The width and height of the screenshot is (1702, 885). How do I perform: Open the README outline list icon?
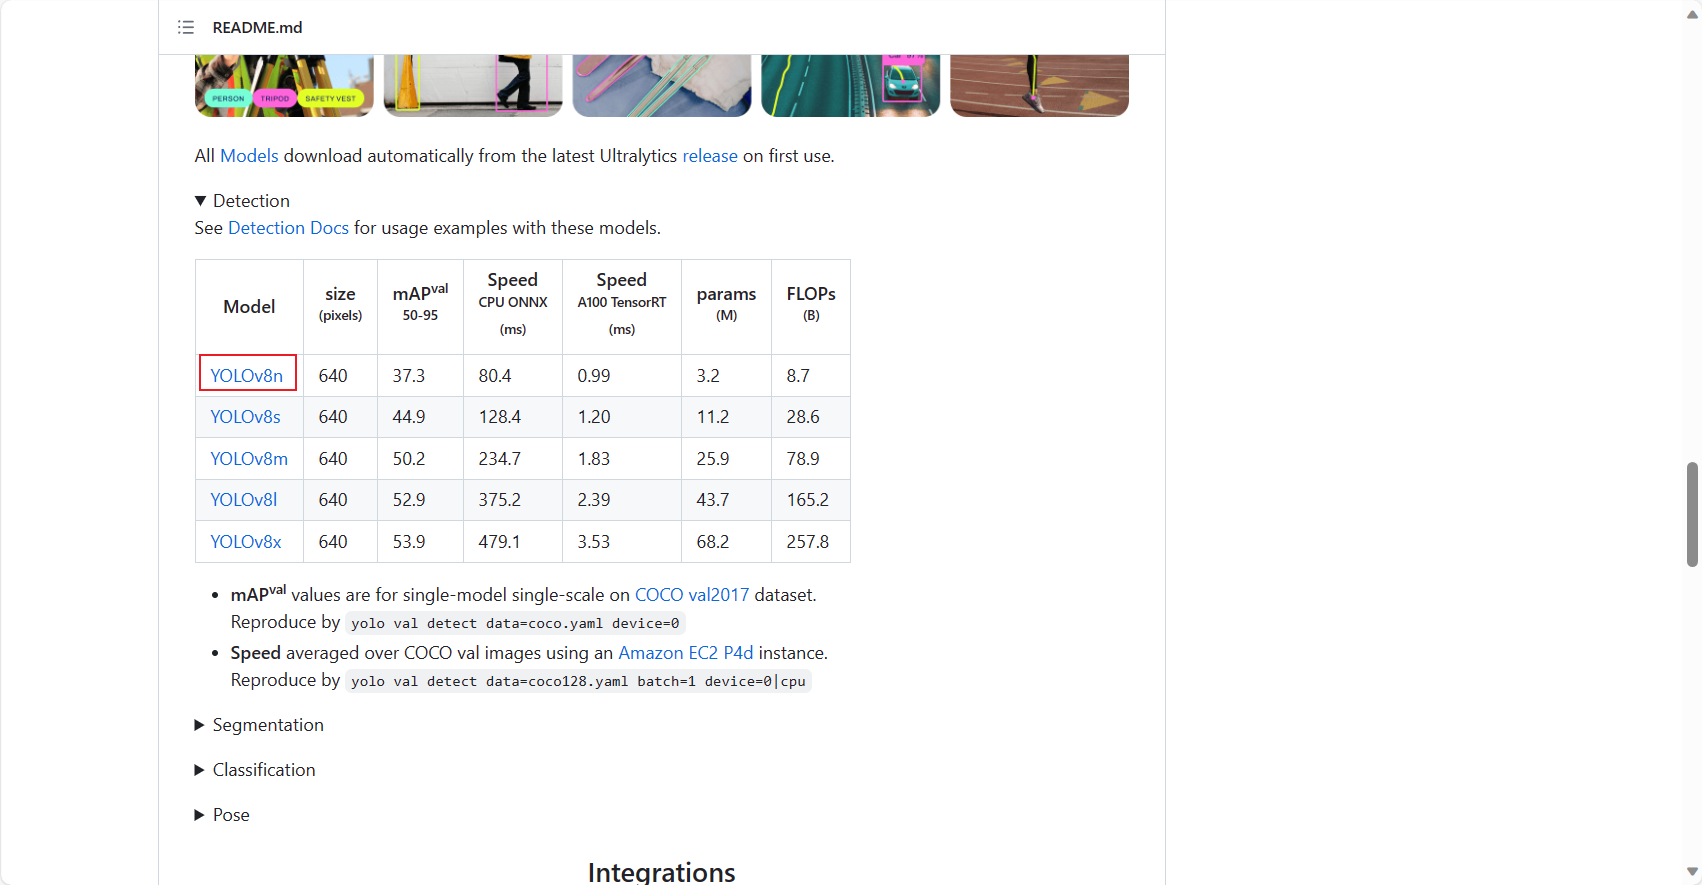pos(186,27)
